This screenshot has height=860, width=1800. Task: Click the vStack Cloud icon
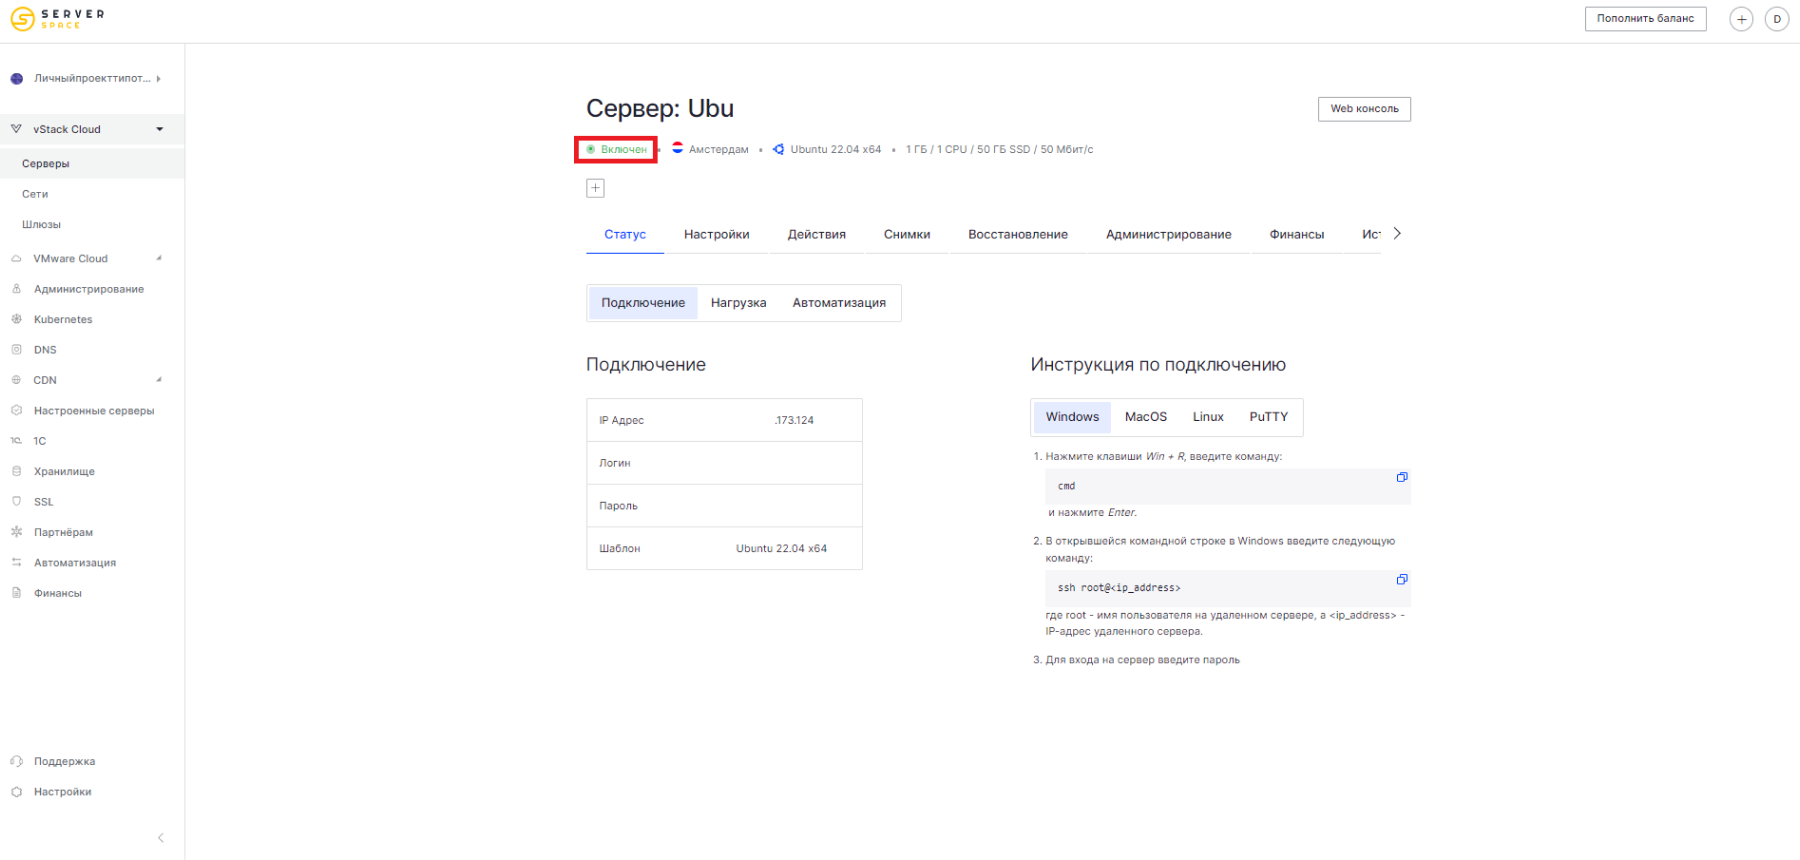coord(16,129)
